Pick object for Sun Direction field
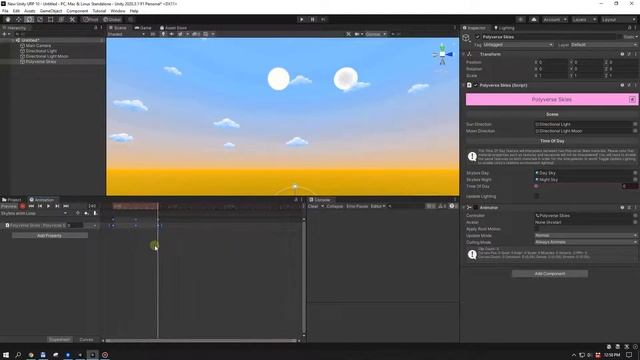Screen dimensions: 640x360 (635, 124)
